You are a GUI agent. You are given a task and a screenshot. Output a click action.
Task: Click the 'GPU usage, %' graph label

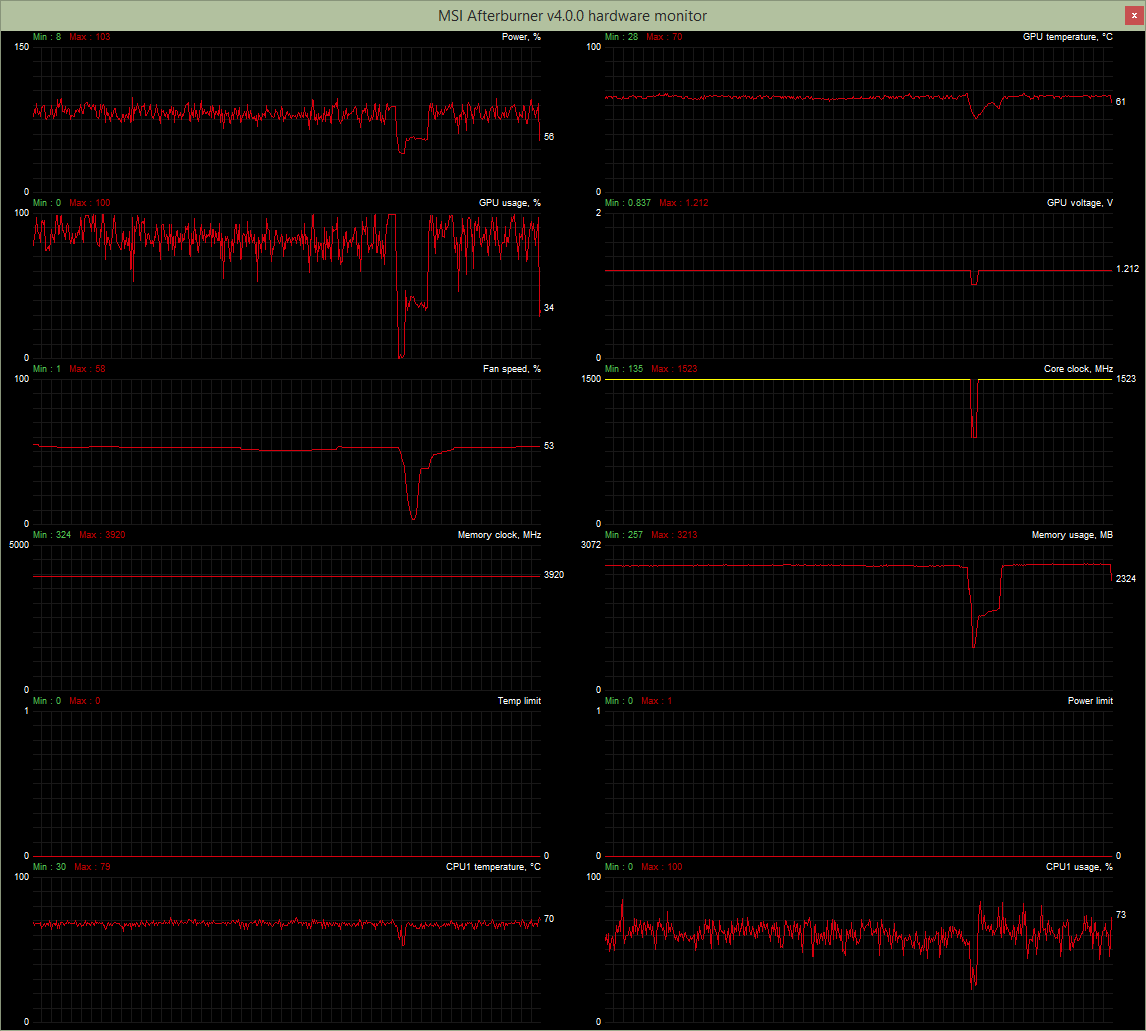pyautogui.click(x=509, y=202)
